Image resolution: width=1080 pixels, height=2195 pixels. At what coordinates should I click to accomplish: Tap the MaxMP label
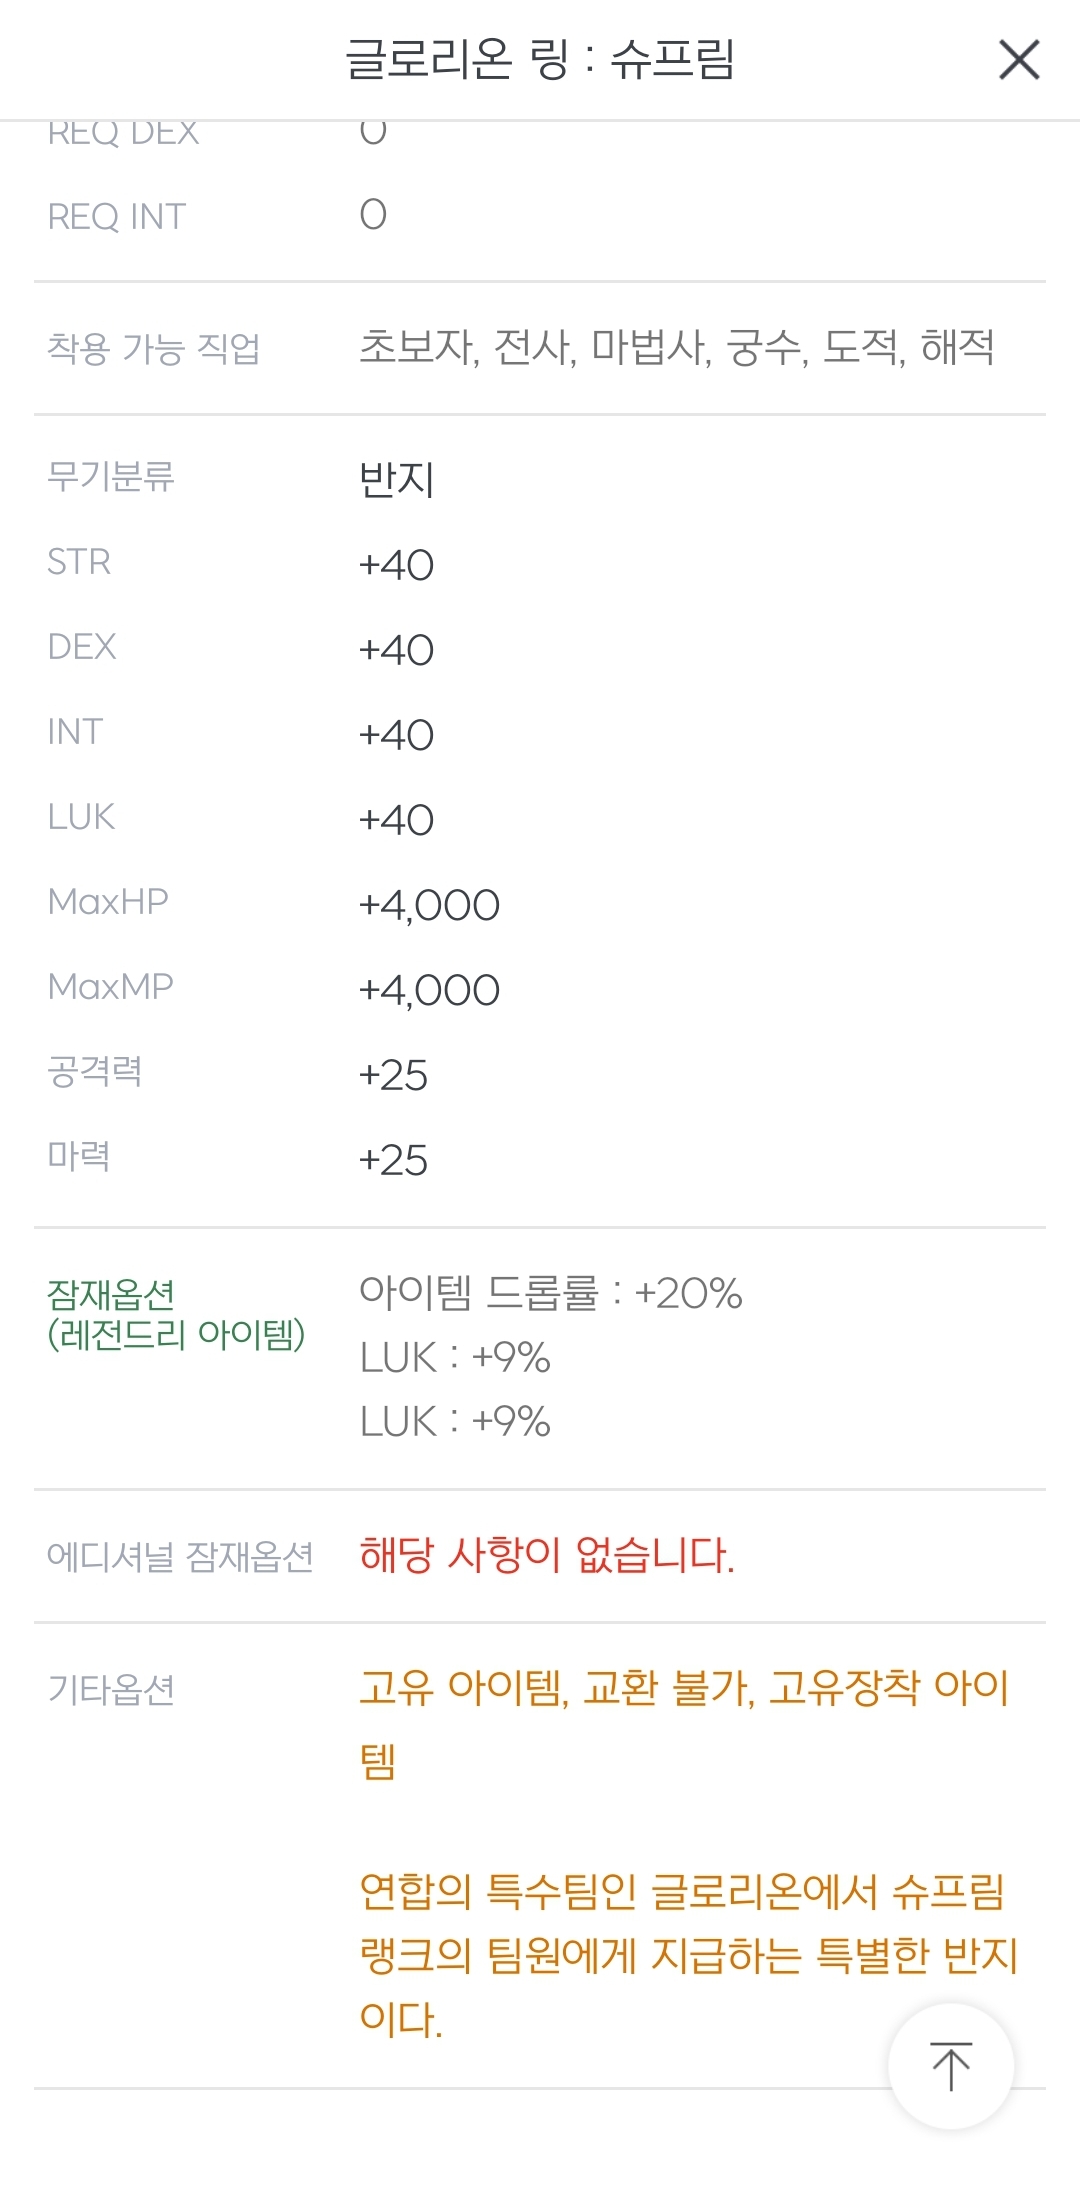pyautogui.click(x=110, y=987)
